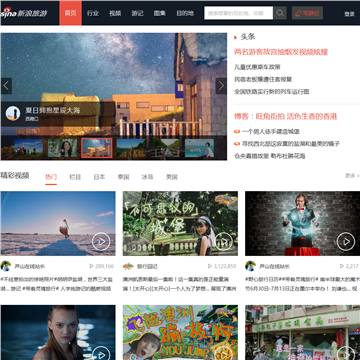Image resolution: width=360 pixels, height=360 pixels.
Task: Play the magician video
Action: 346,241
